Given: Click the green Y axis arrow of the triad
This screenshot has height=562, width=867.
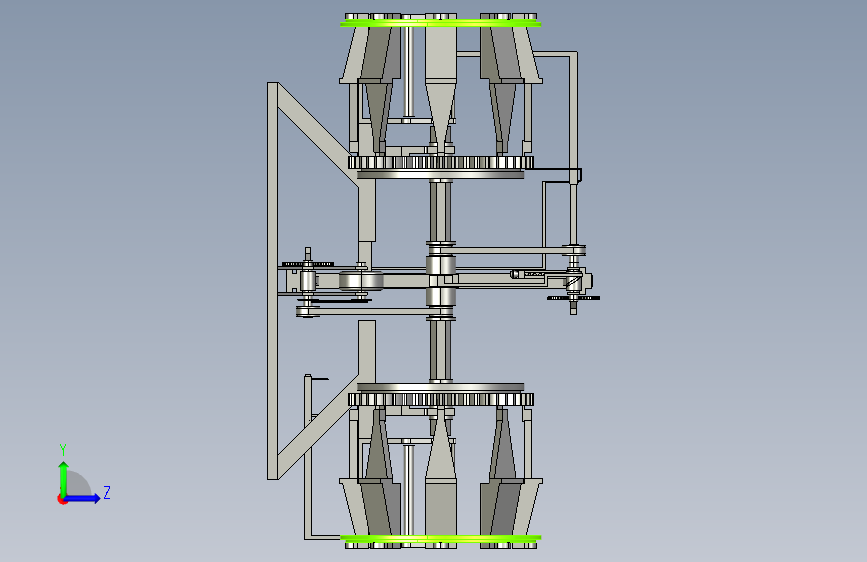Looking at the screenshot, I should tap(64, 479).
